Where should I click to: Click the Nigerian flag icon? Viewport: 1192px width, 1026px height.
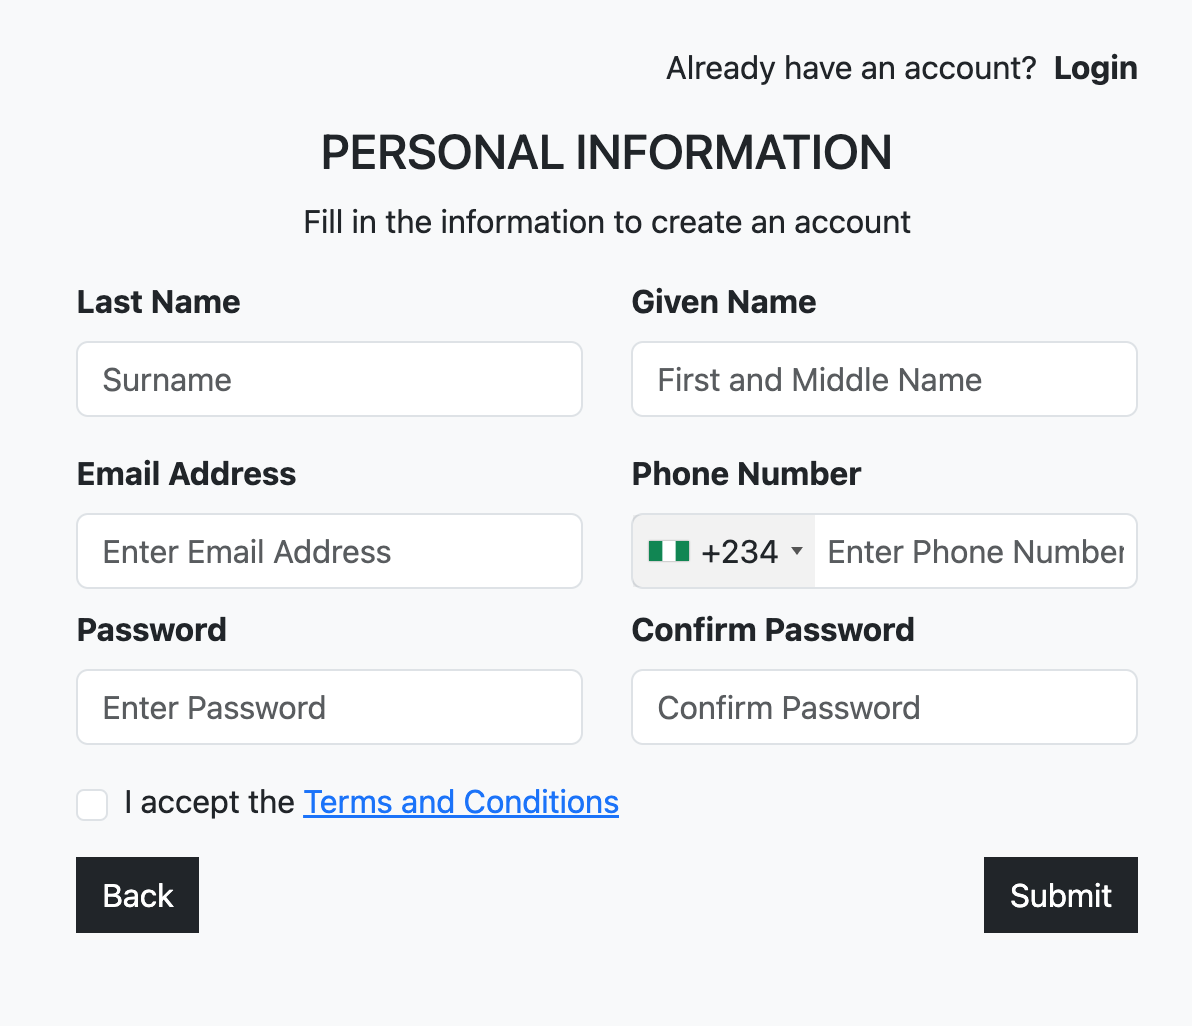pyautogui.click(x=668, y=551)
